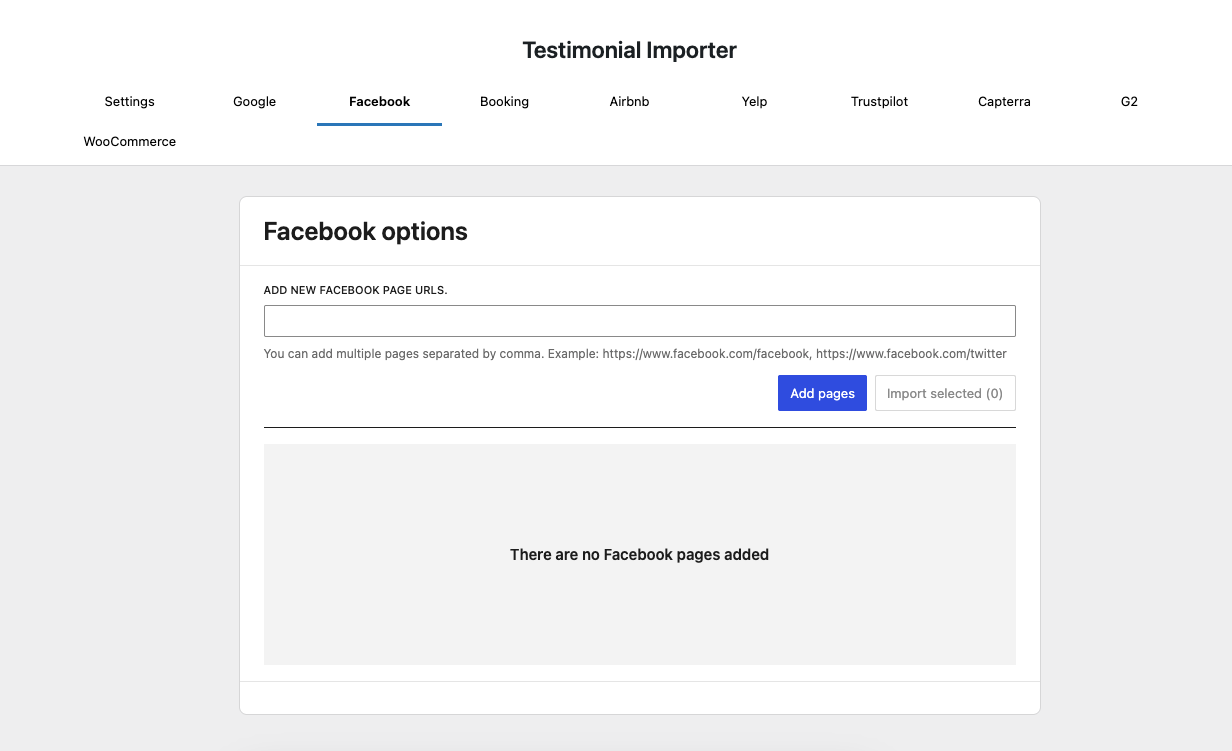Click the Testimonial Importer title
Image resolution: width=1232 pixels, height=751 pixels.
630,50
